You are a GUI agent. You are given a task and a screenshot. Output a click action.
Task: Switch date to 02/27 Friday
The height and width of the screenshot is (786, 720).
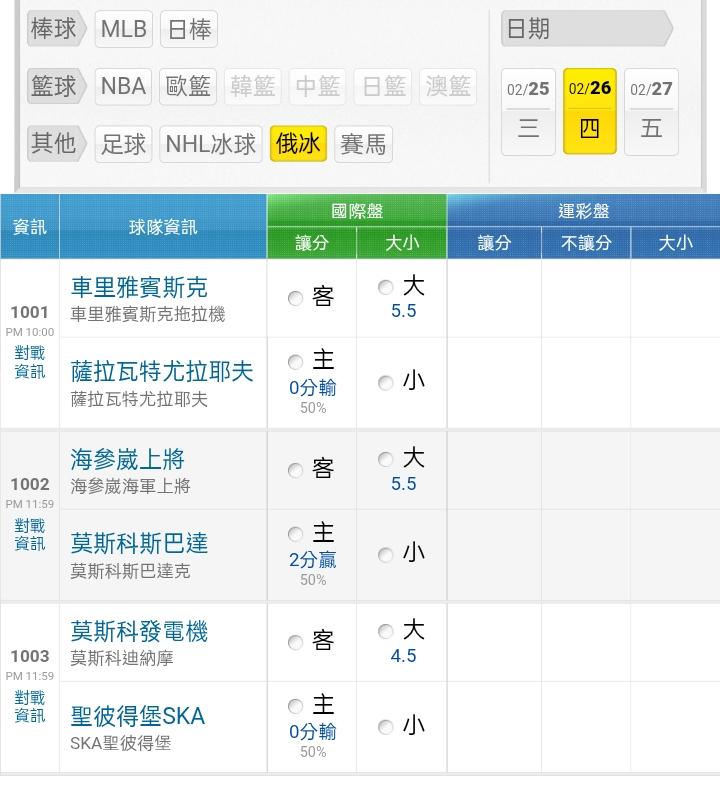[x=651, y=112]
